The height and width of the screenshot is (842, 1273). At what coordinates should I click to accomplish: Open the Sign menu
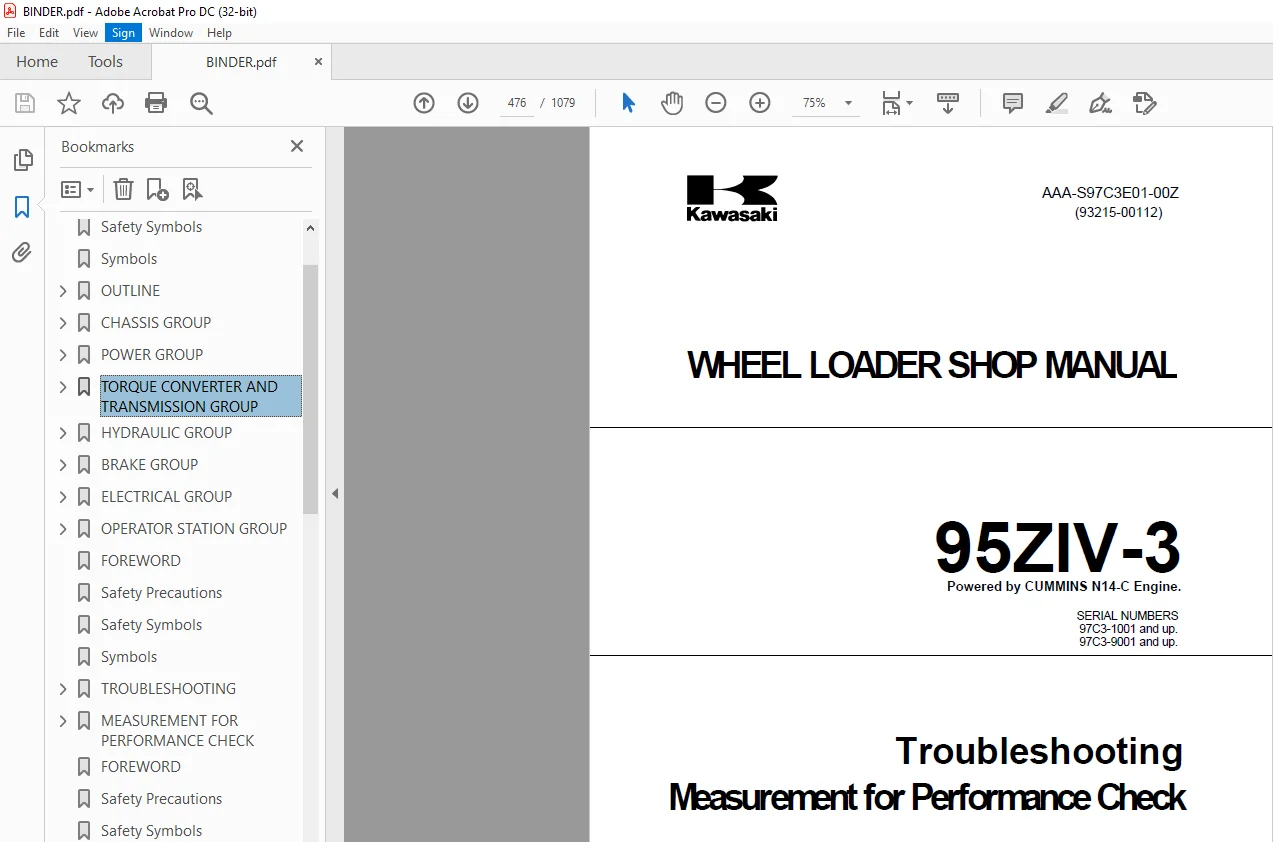coord(123,33)
